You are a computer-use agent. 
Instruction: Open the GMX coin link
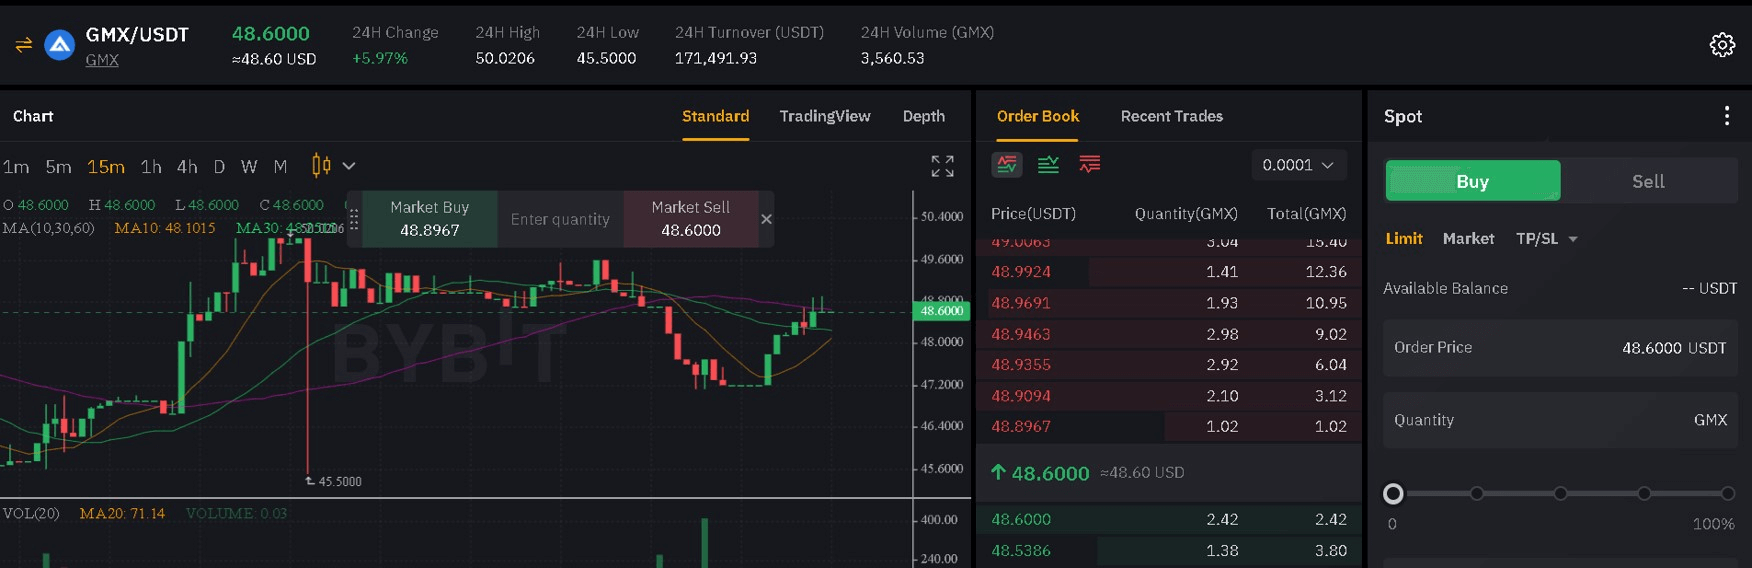(102, 60)
